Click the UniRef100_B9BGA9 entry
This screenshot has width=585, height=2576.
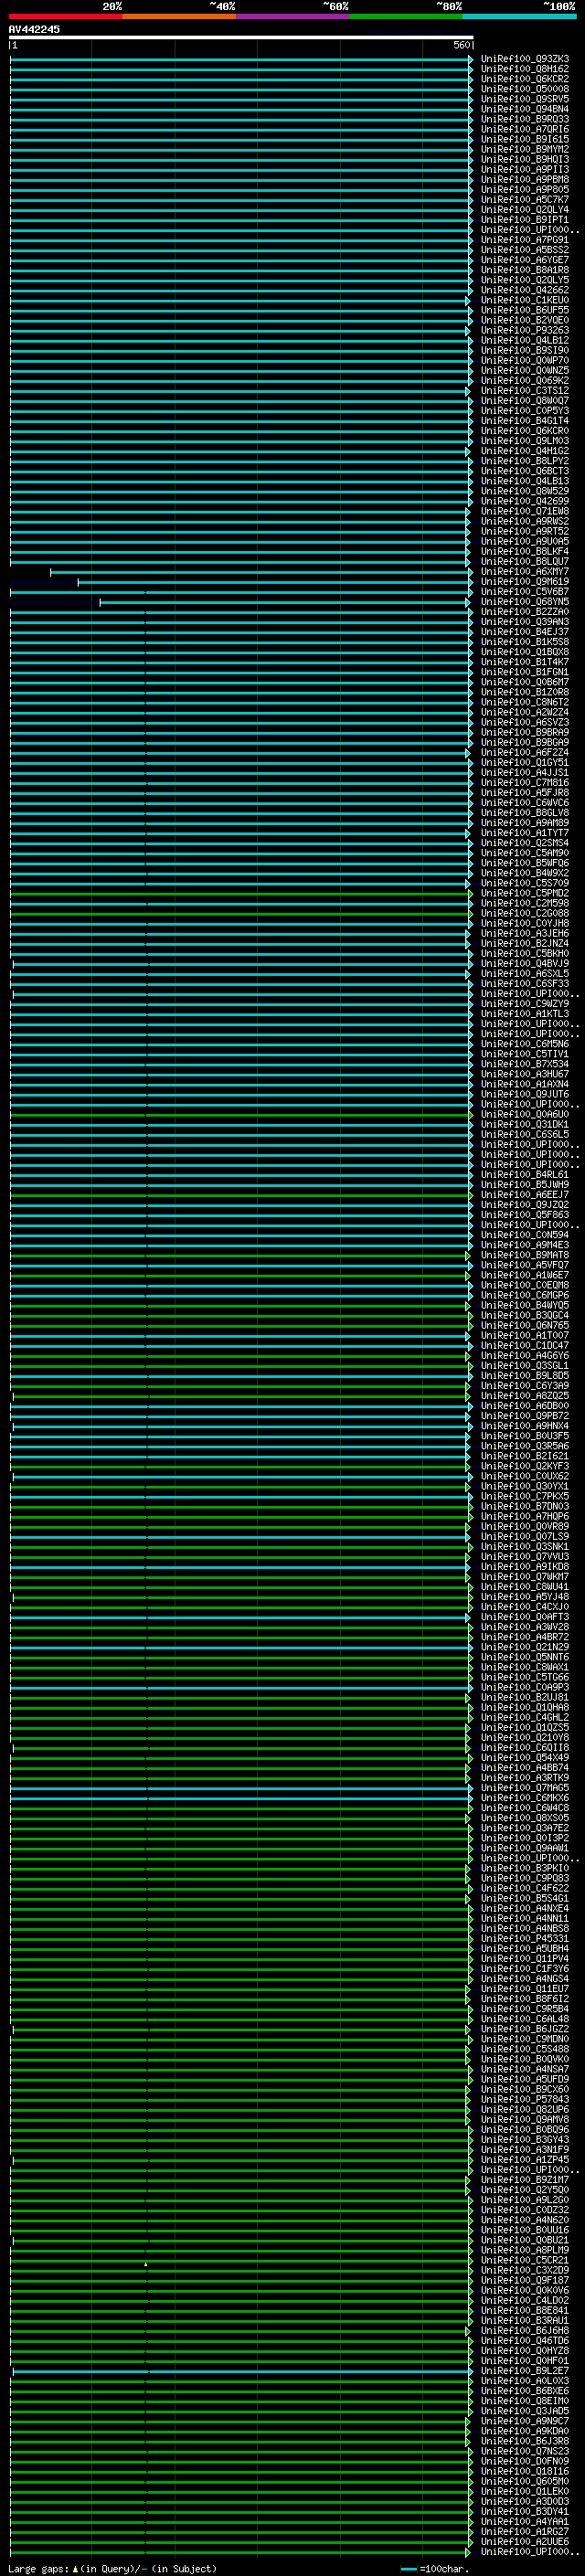tap(525, 743)
